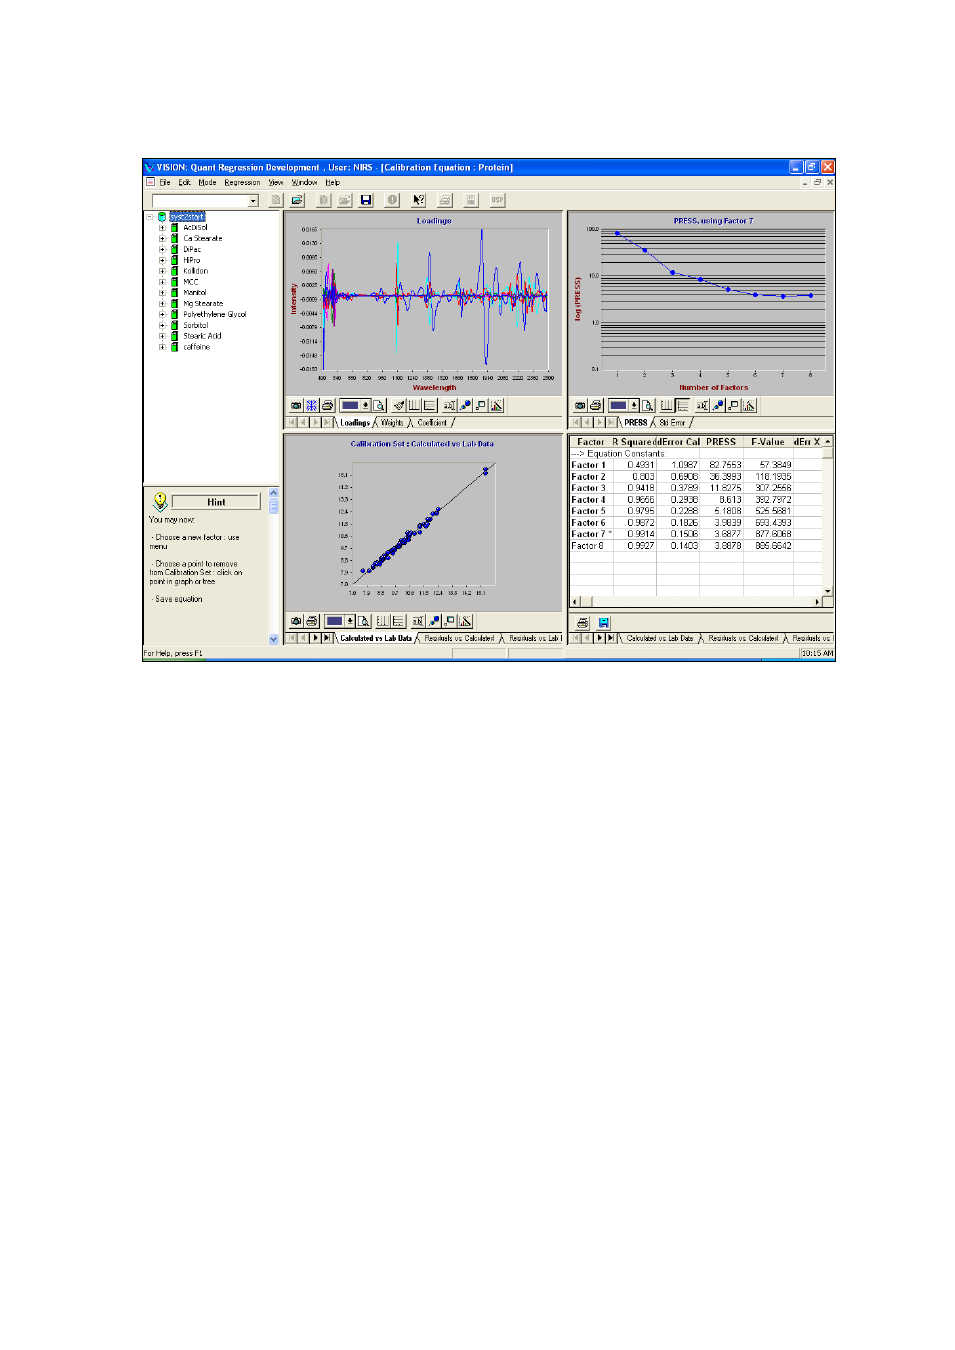Click the Factor 8 R Squared value 0.9927
The height and width of the screenshot is (1350, 955).
641,546
